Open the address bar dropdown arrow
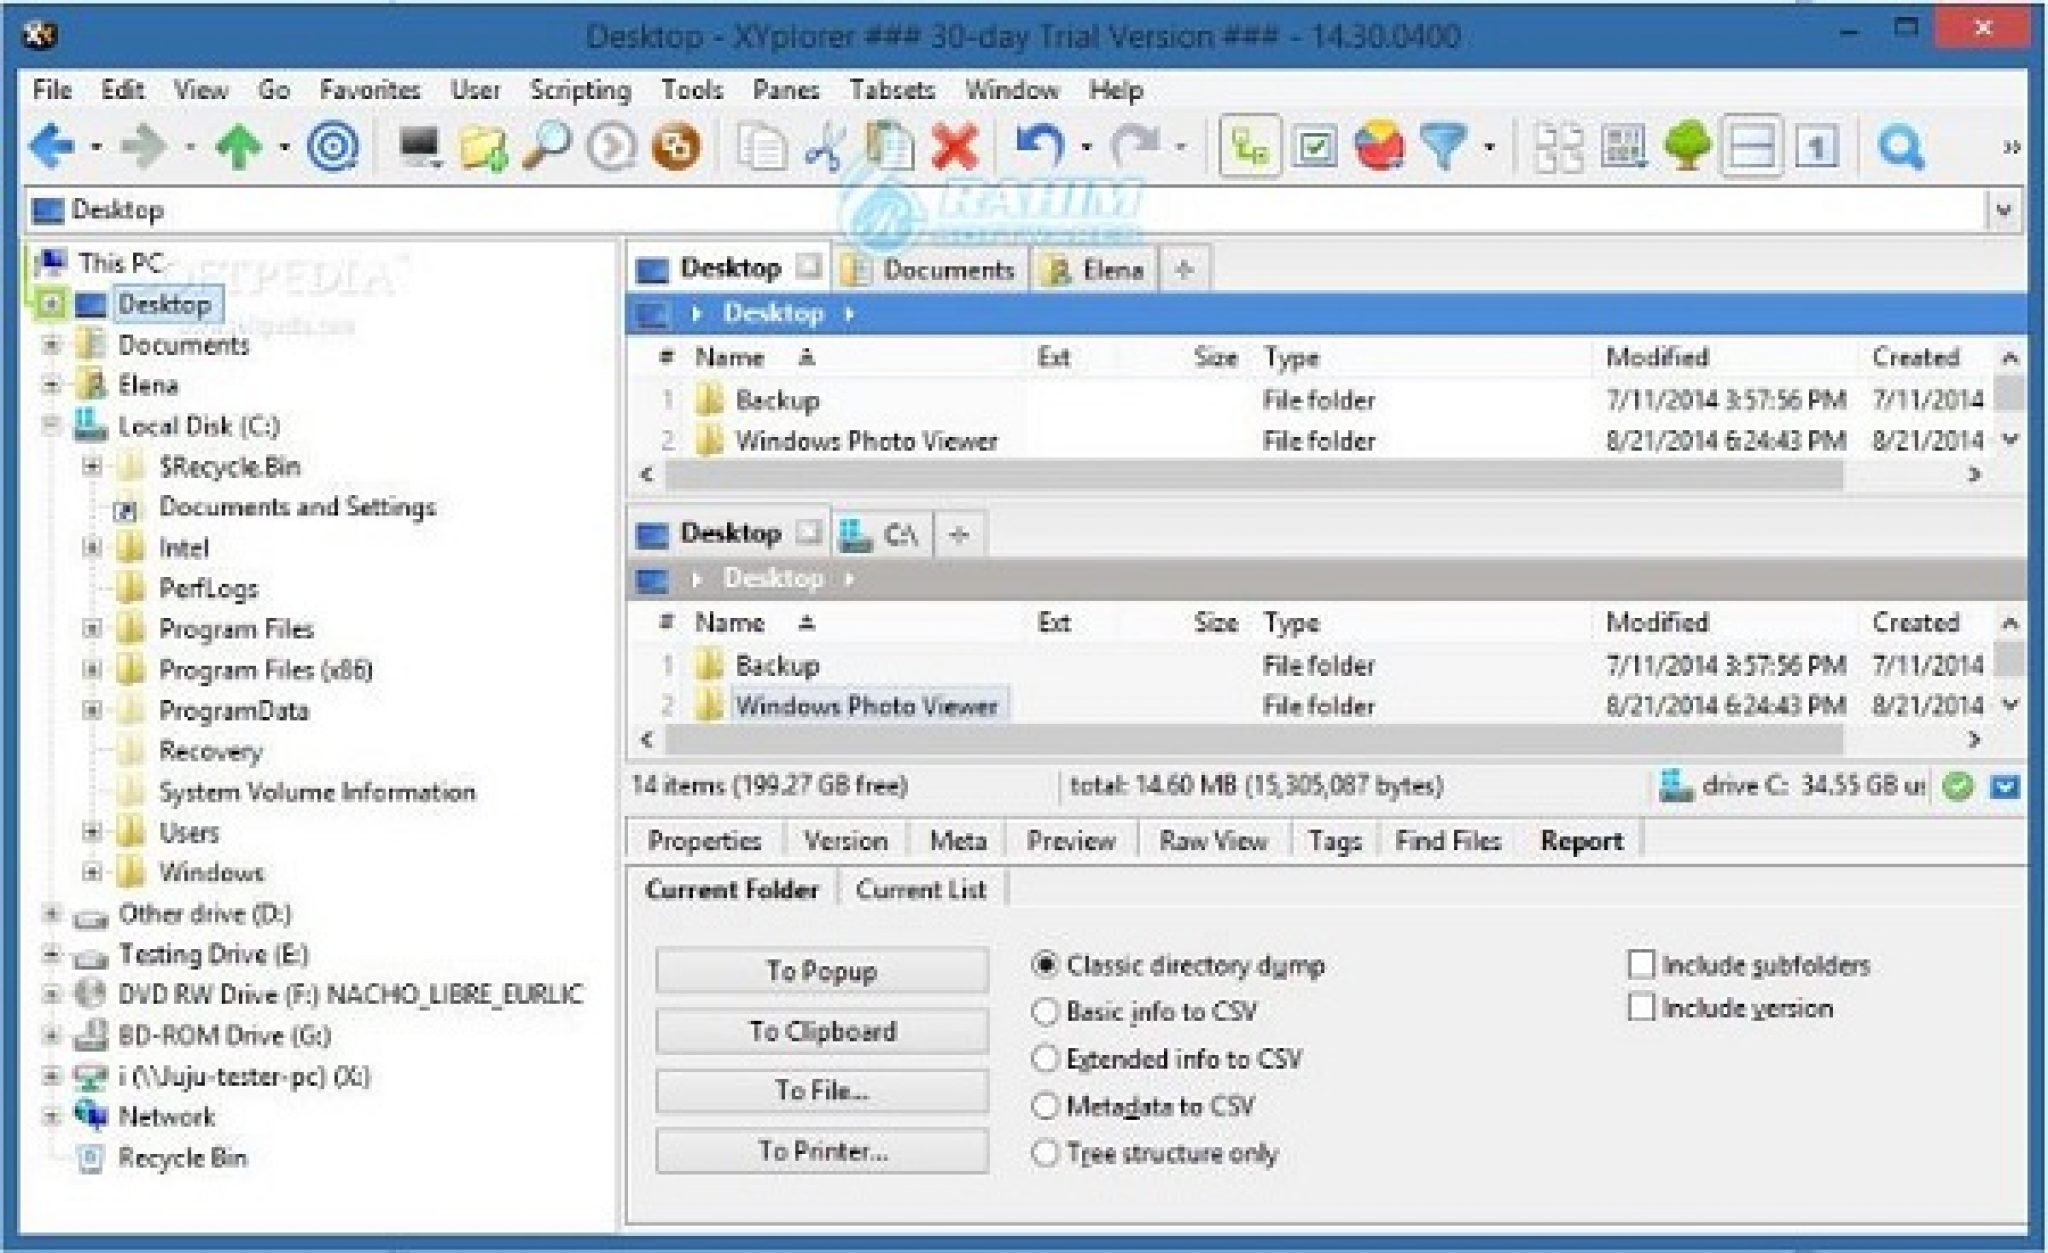2048x1253 pixels. pos(2003,210)
